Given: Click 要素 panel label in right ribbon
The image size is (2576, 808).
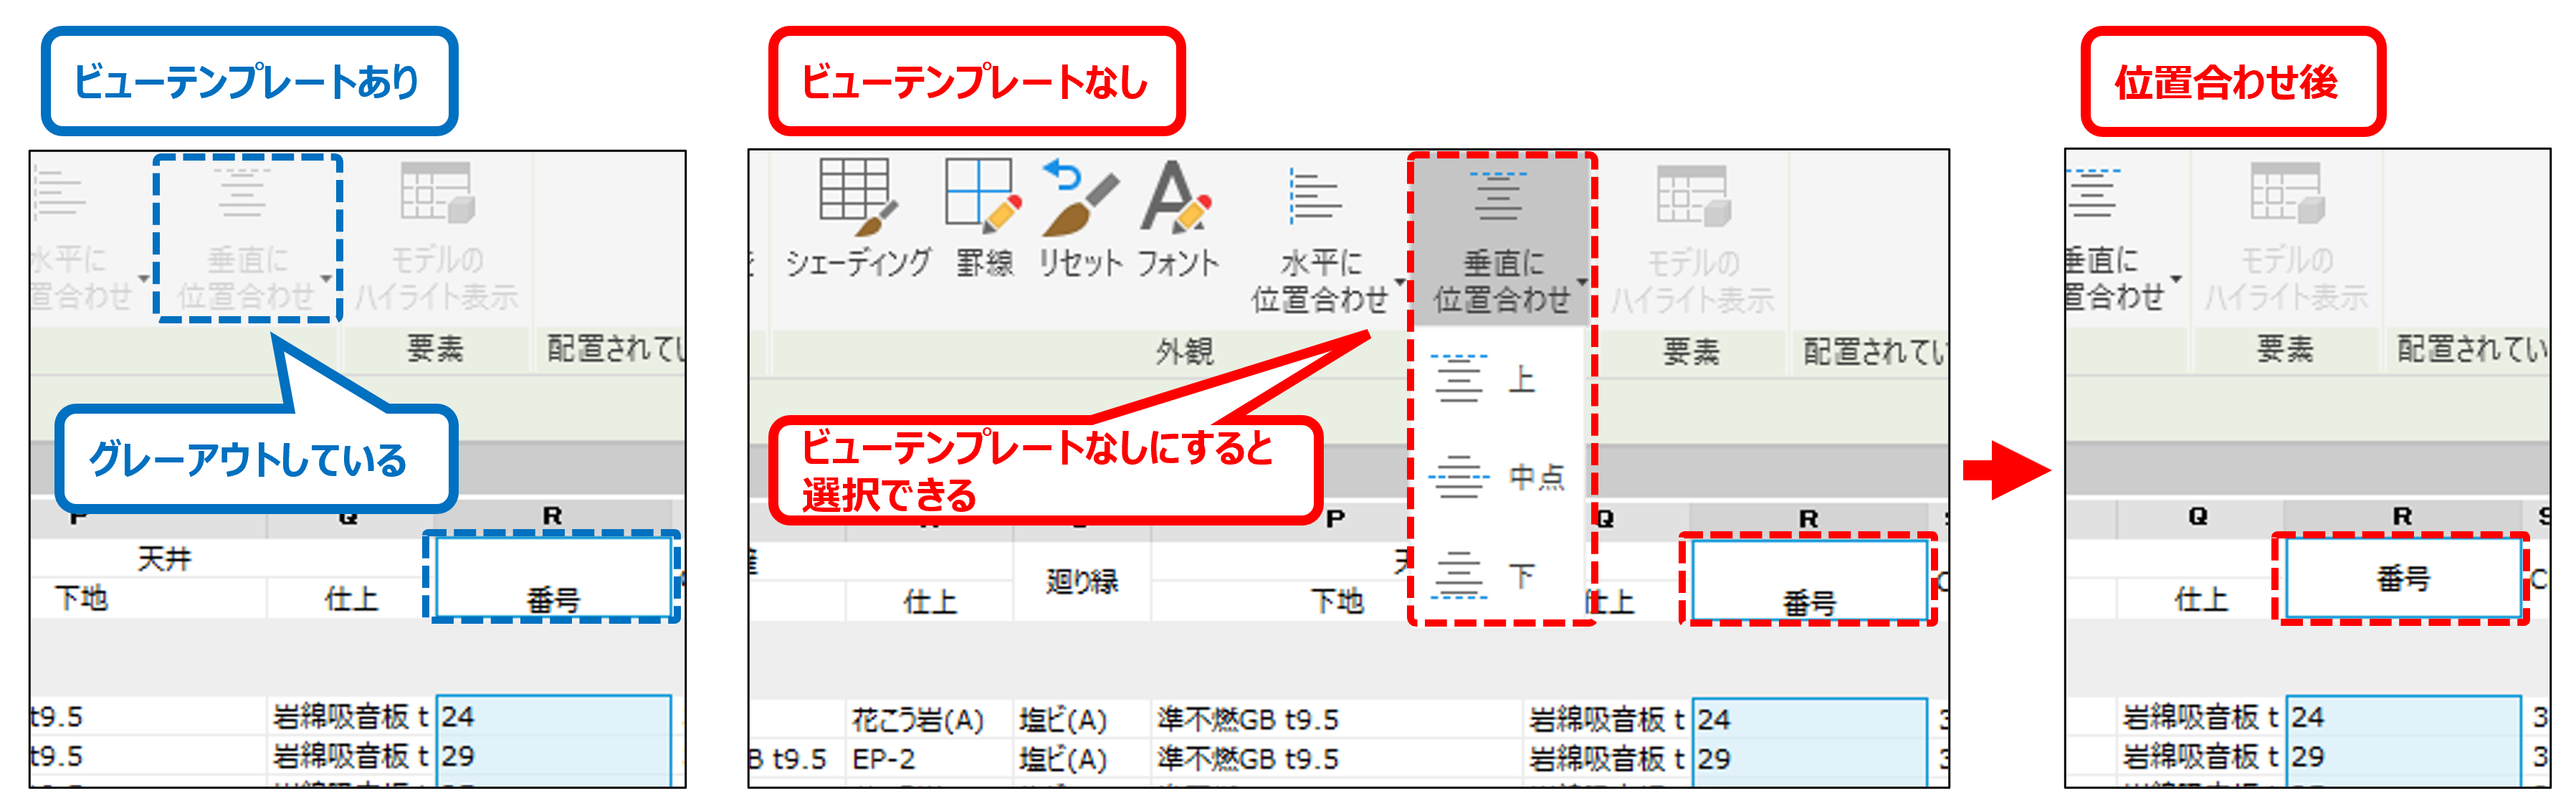Looking at the screenshot, I should pos(2285,348).
